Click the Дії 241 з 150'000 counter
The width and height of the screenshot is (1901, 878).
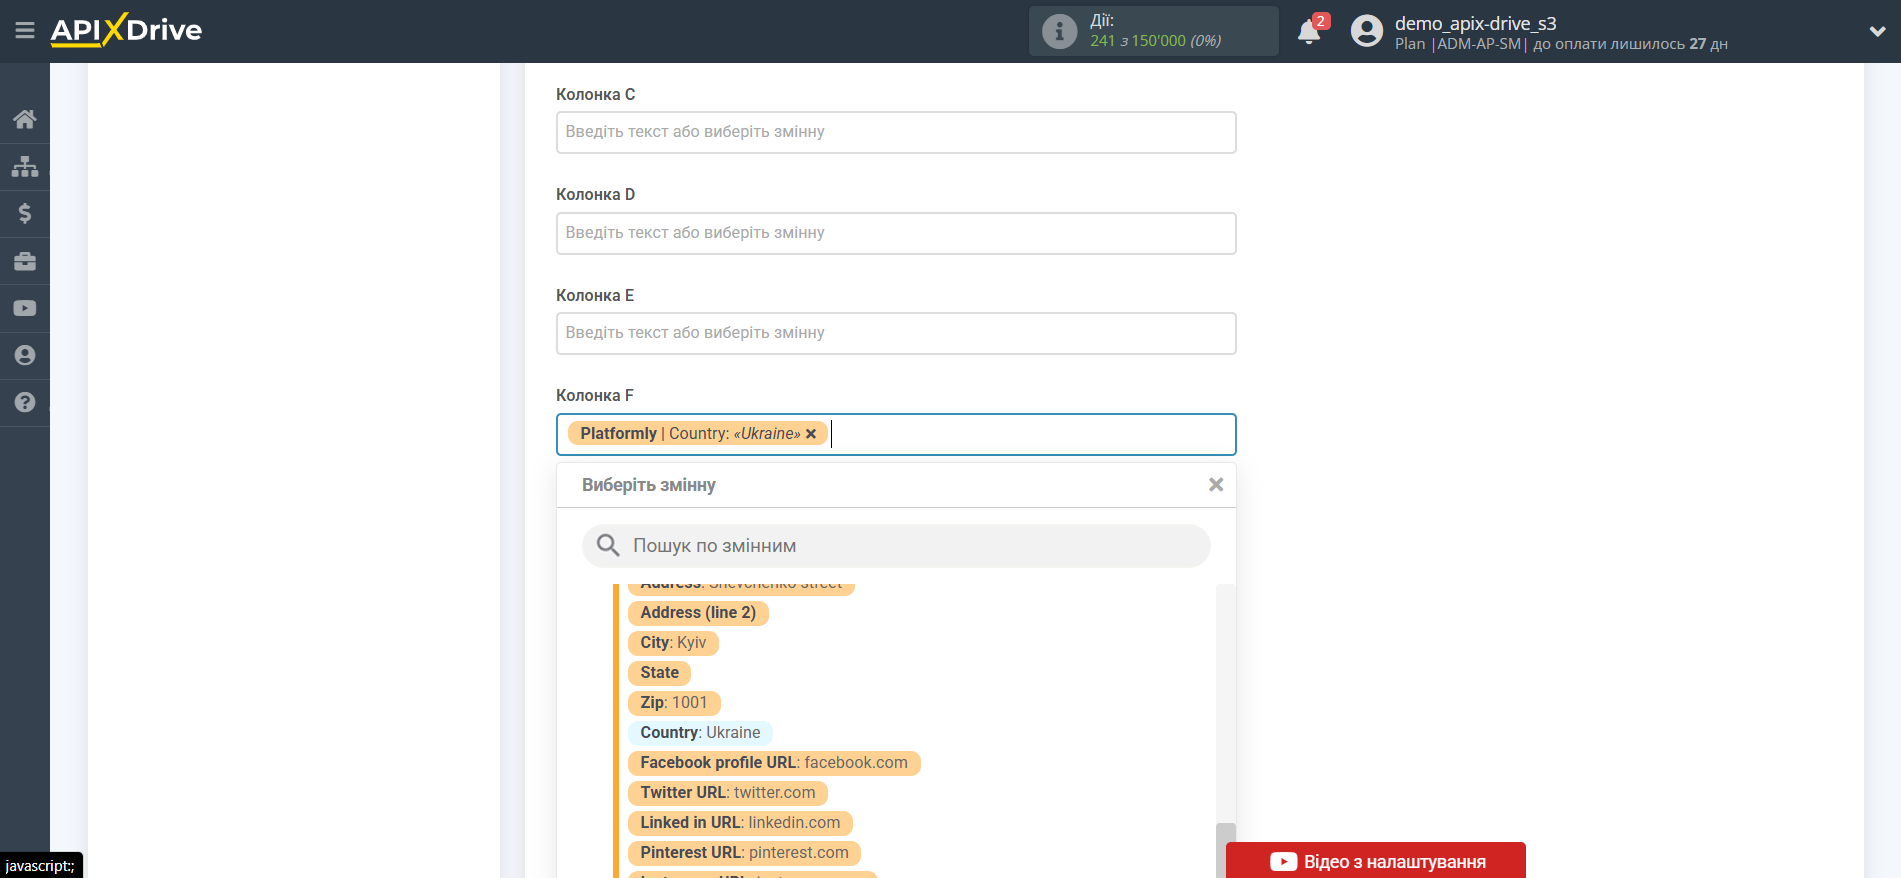pyautogui.click(x=1155, y=31)
